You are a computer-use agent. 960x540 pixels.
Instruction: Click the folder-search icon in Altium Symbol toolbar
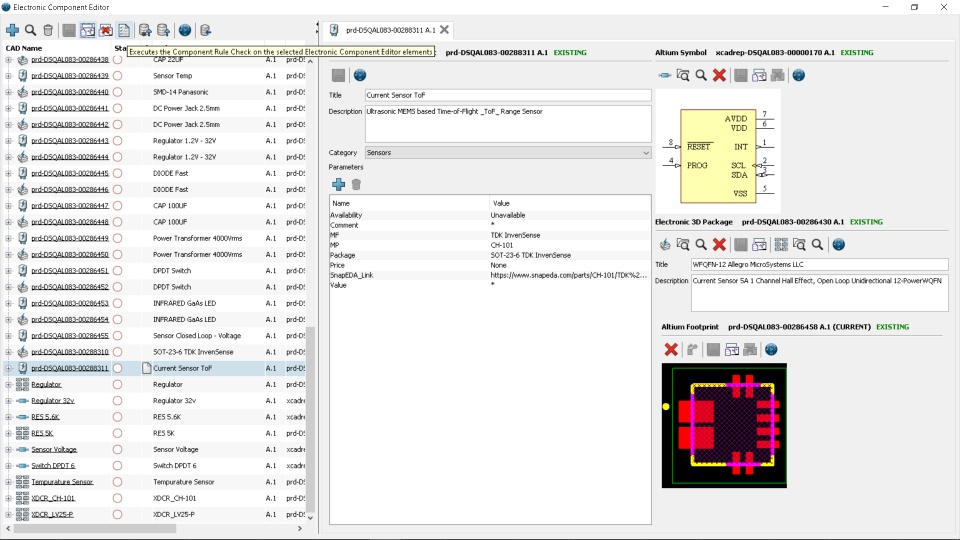tap(683, 75)
